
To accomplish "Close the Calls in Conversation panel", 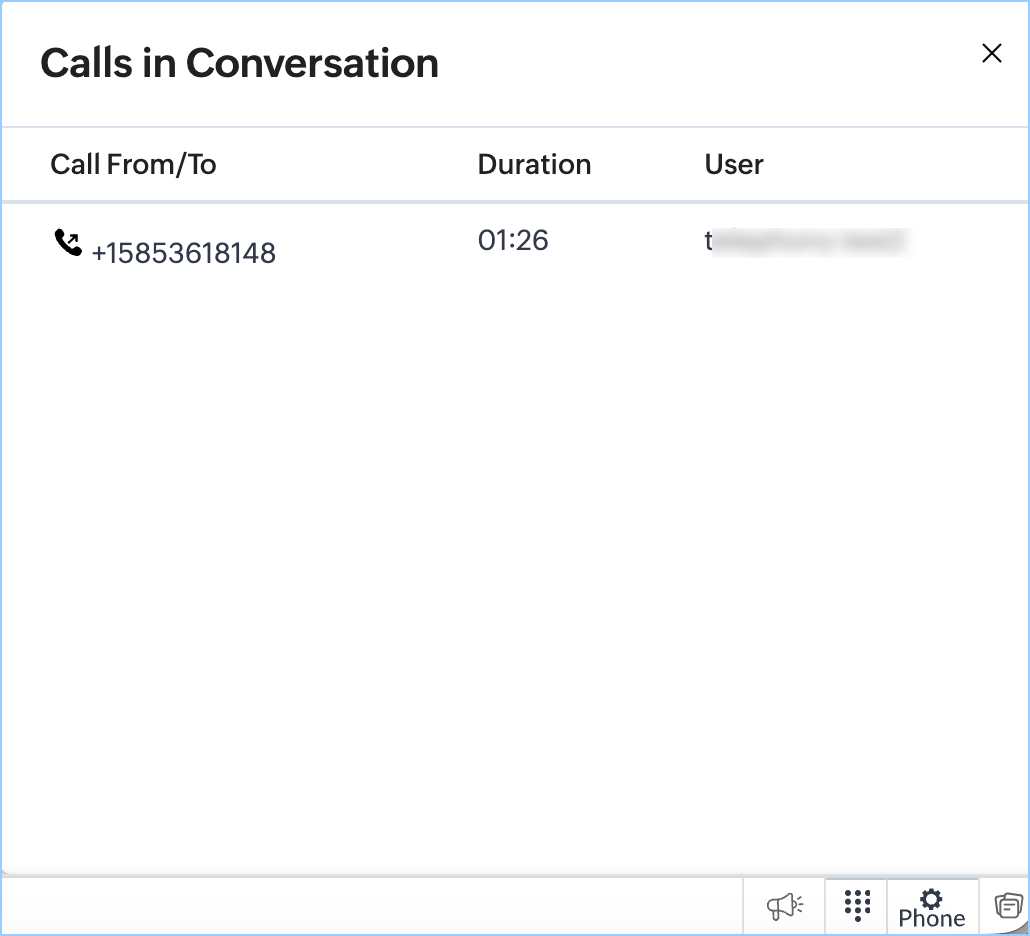I will [991, 54].
